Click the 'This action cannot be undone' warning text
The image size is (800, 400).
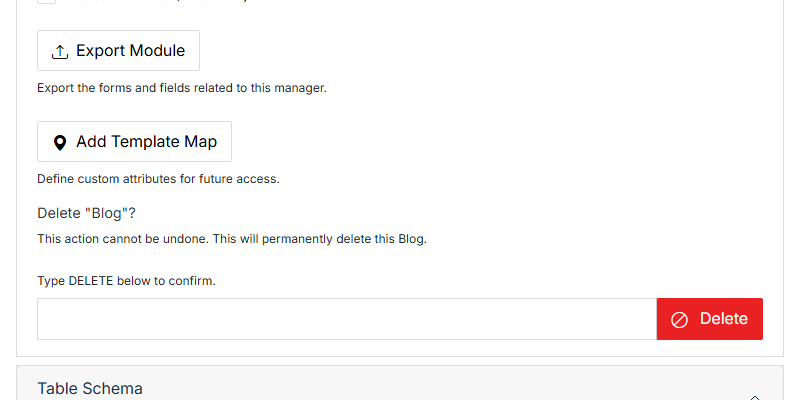point(232,239)
